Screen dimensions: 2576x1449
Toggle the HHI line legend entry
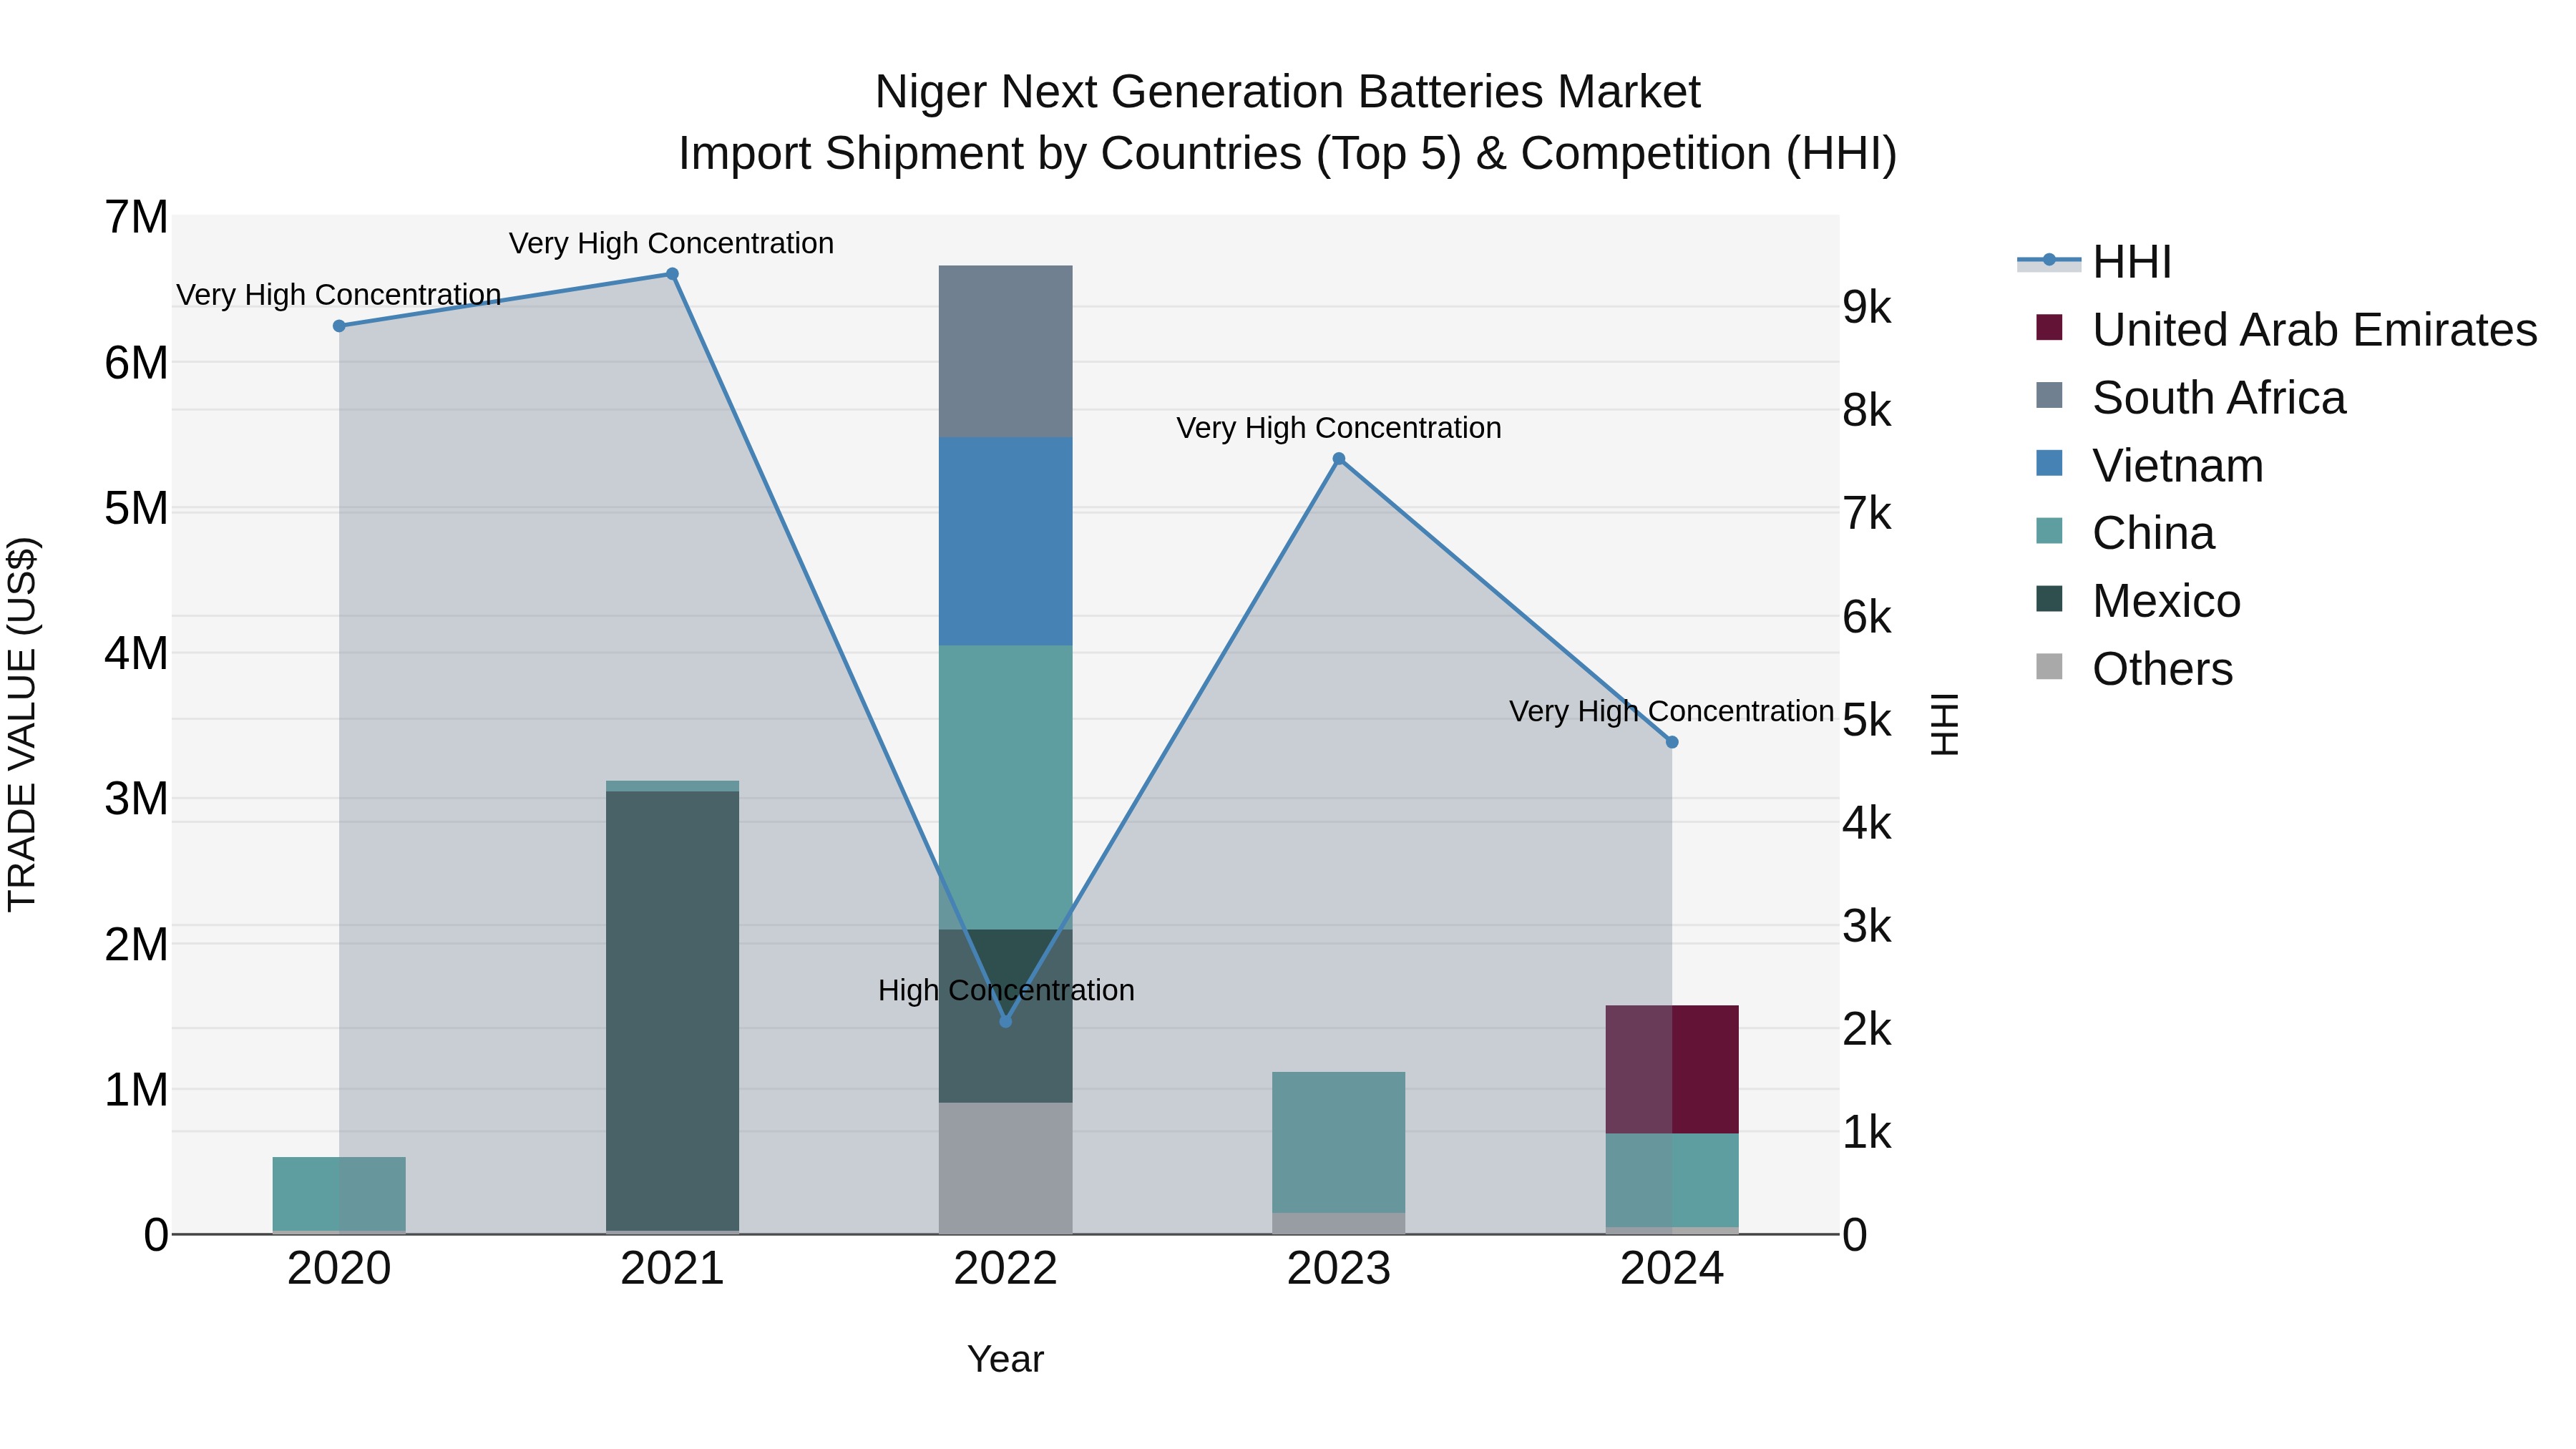click(2094, 262)
